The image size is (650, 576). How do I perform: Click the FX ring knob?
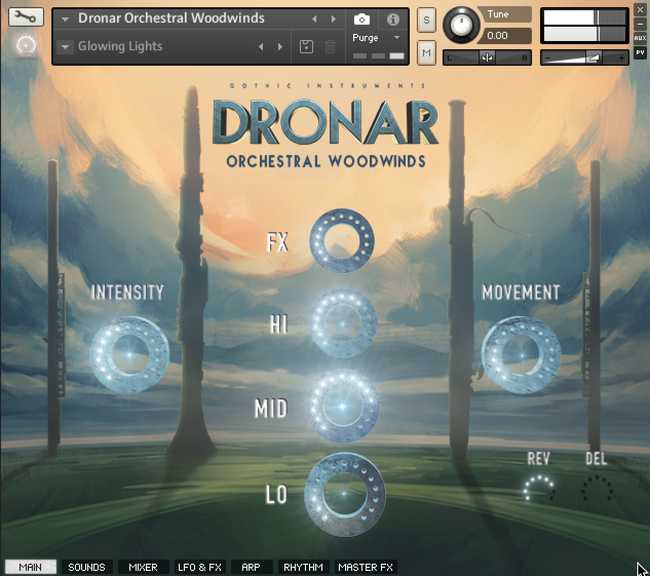[342, 241]
